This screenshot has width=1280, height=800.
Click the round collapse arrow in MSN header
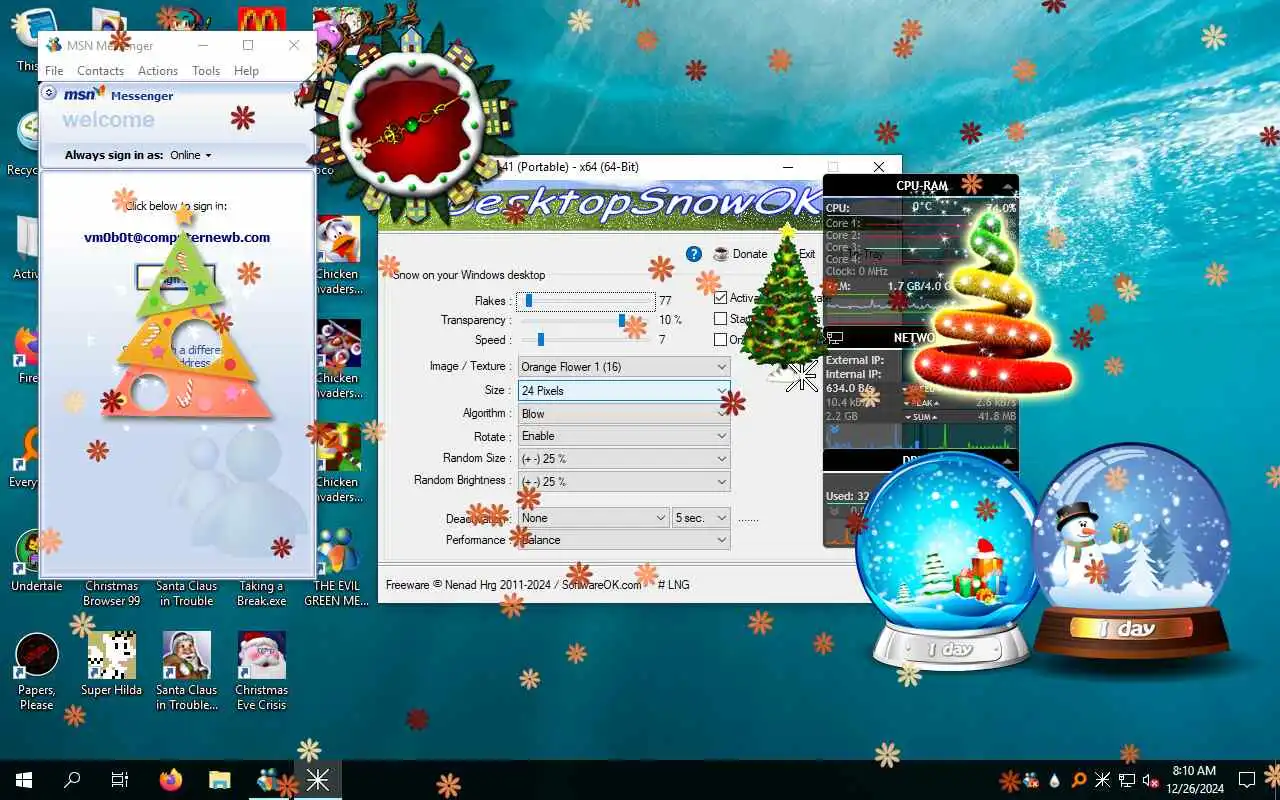[x=50, y=93]
